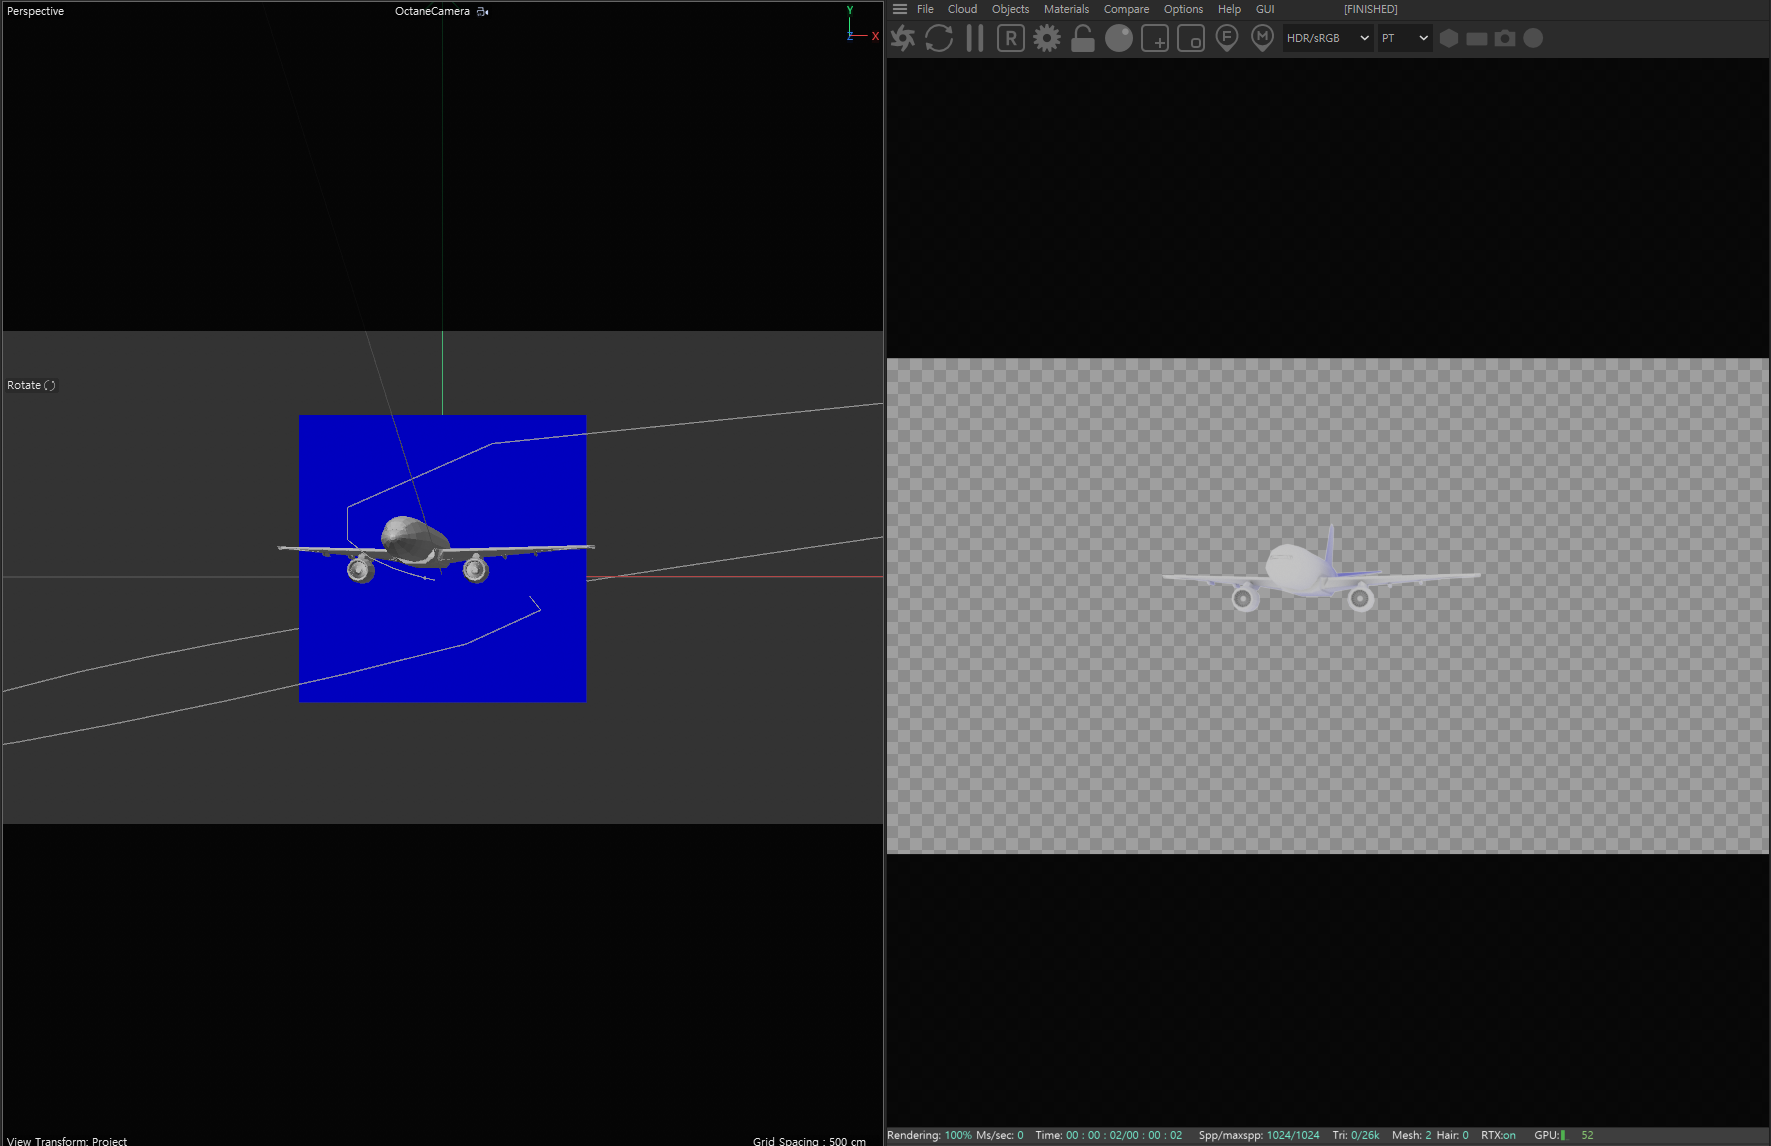1771x1146 pixels.
Task: Enable the film region square icon
Action: coord(1191,38)
